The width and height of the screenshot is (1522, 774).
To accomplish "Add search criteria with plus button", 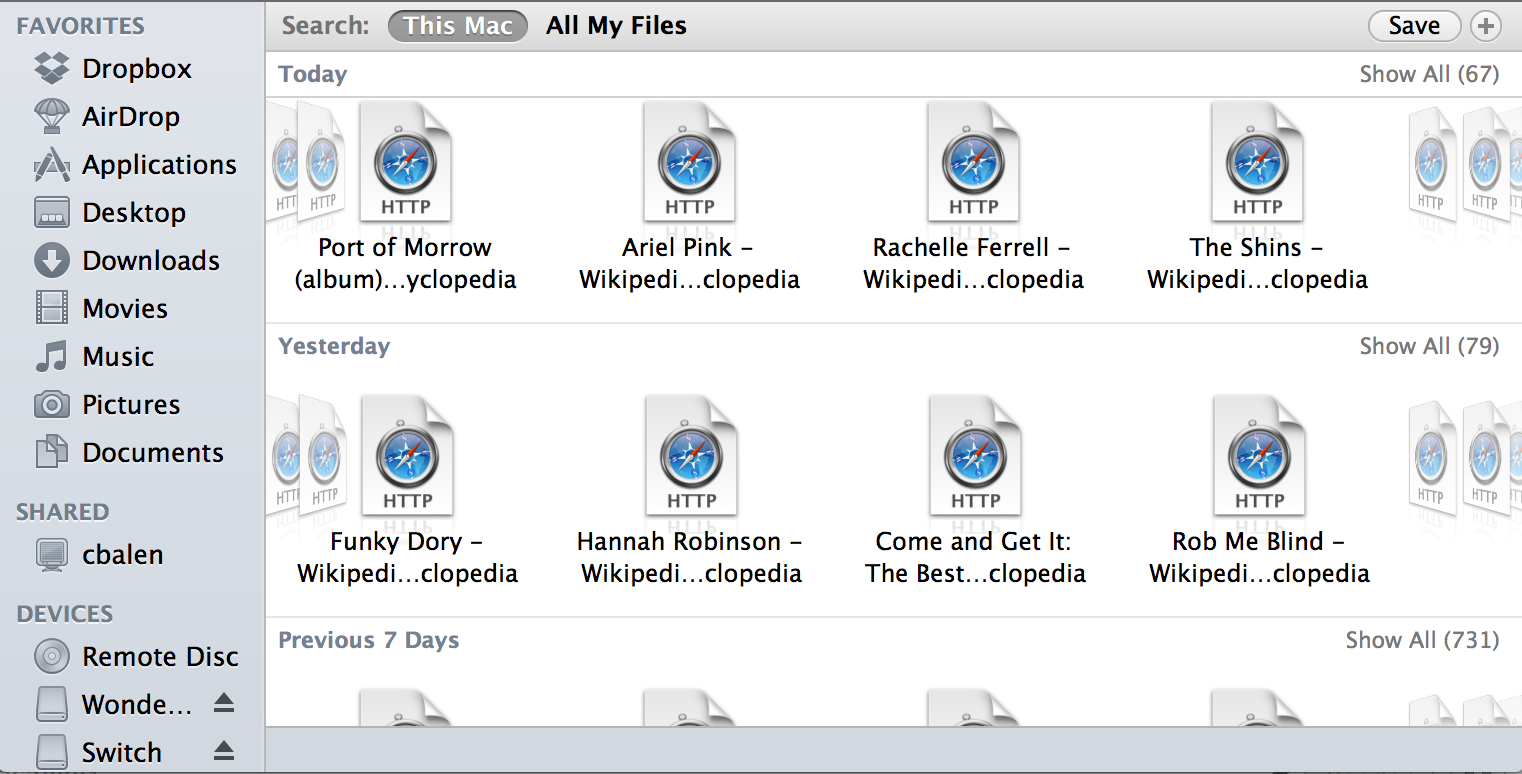I will point(1486,26).
